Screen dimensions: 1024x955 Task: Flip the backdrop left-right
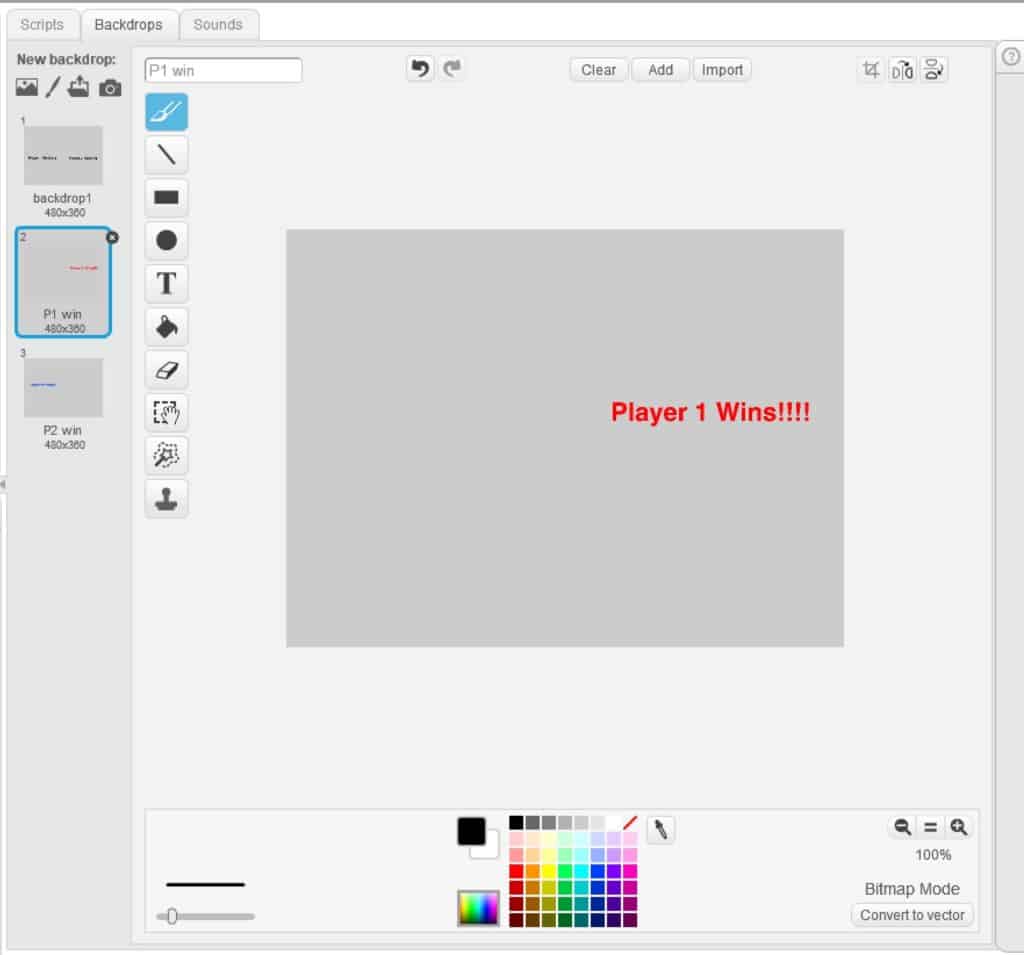[902, 70]
